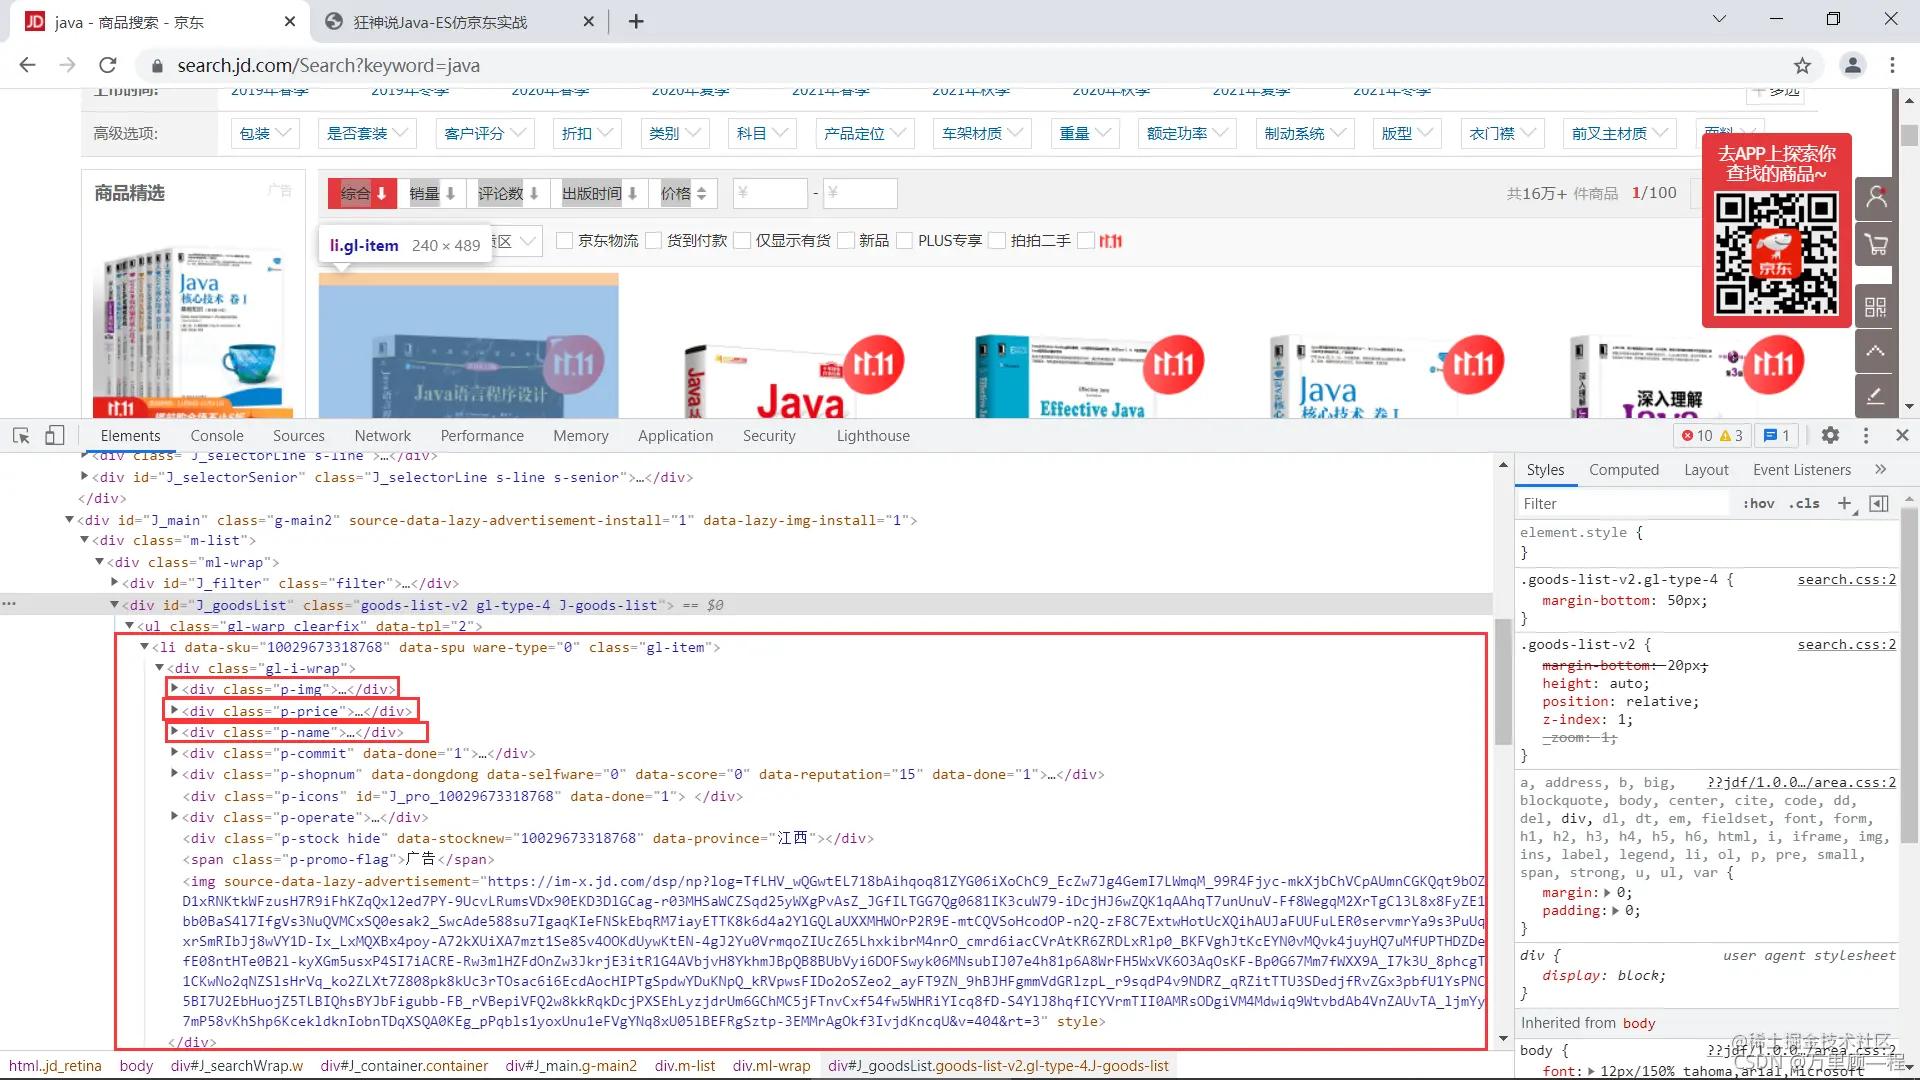
Task: Open the 折扣 filter dropdown
Action: pos(587,133)
